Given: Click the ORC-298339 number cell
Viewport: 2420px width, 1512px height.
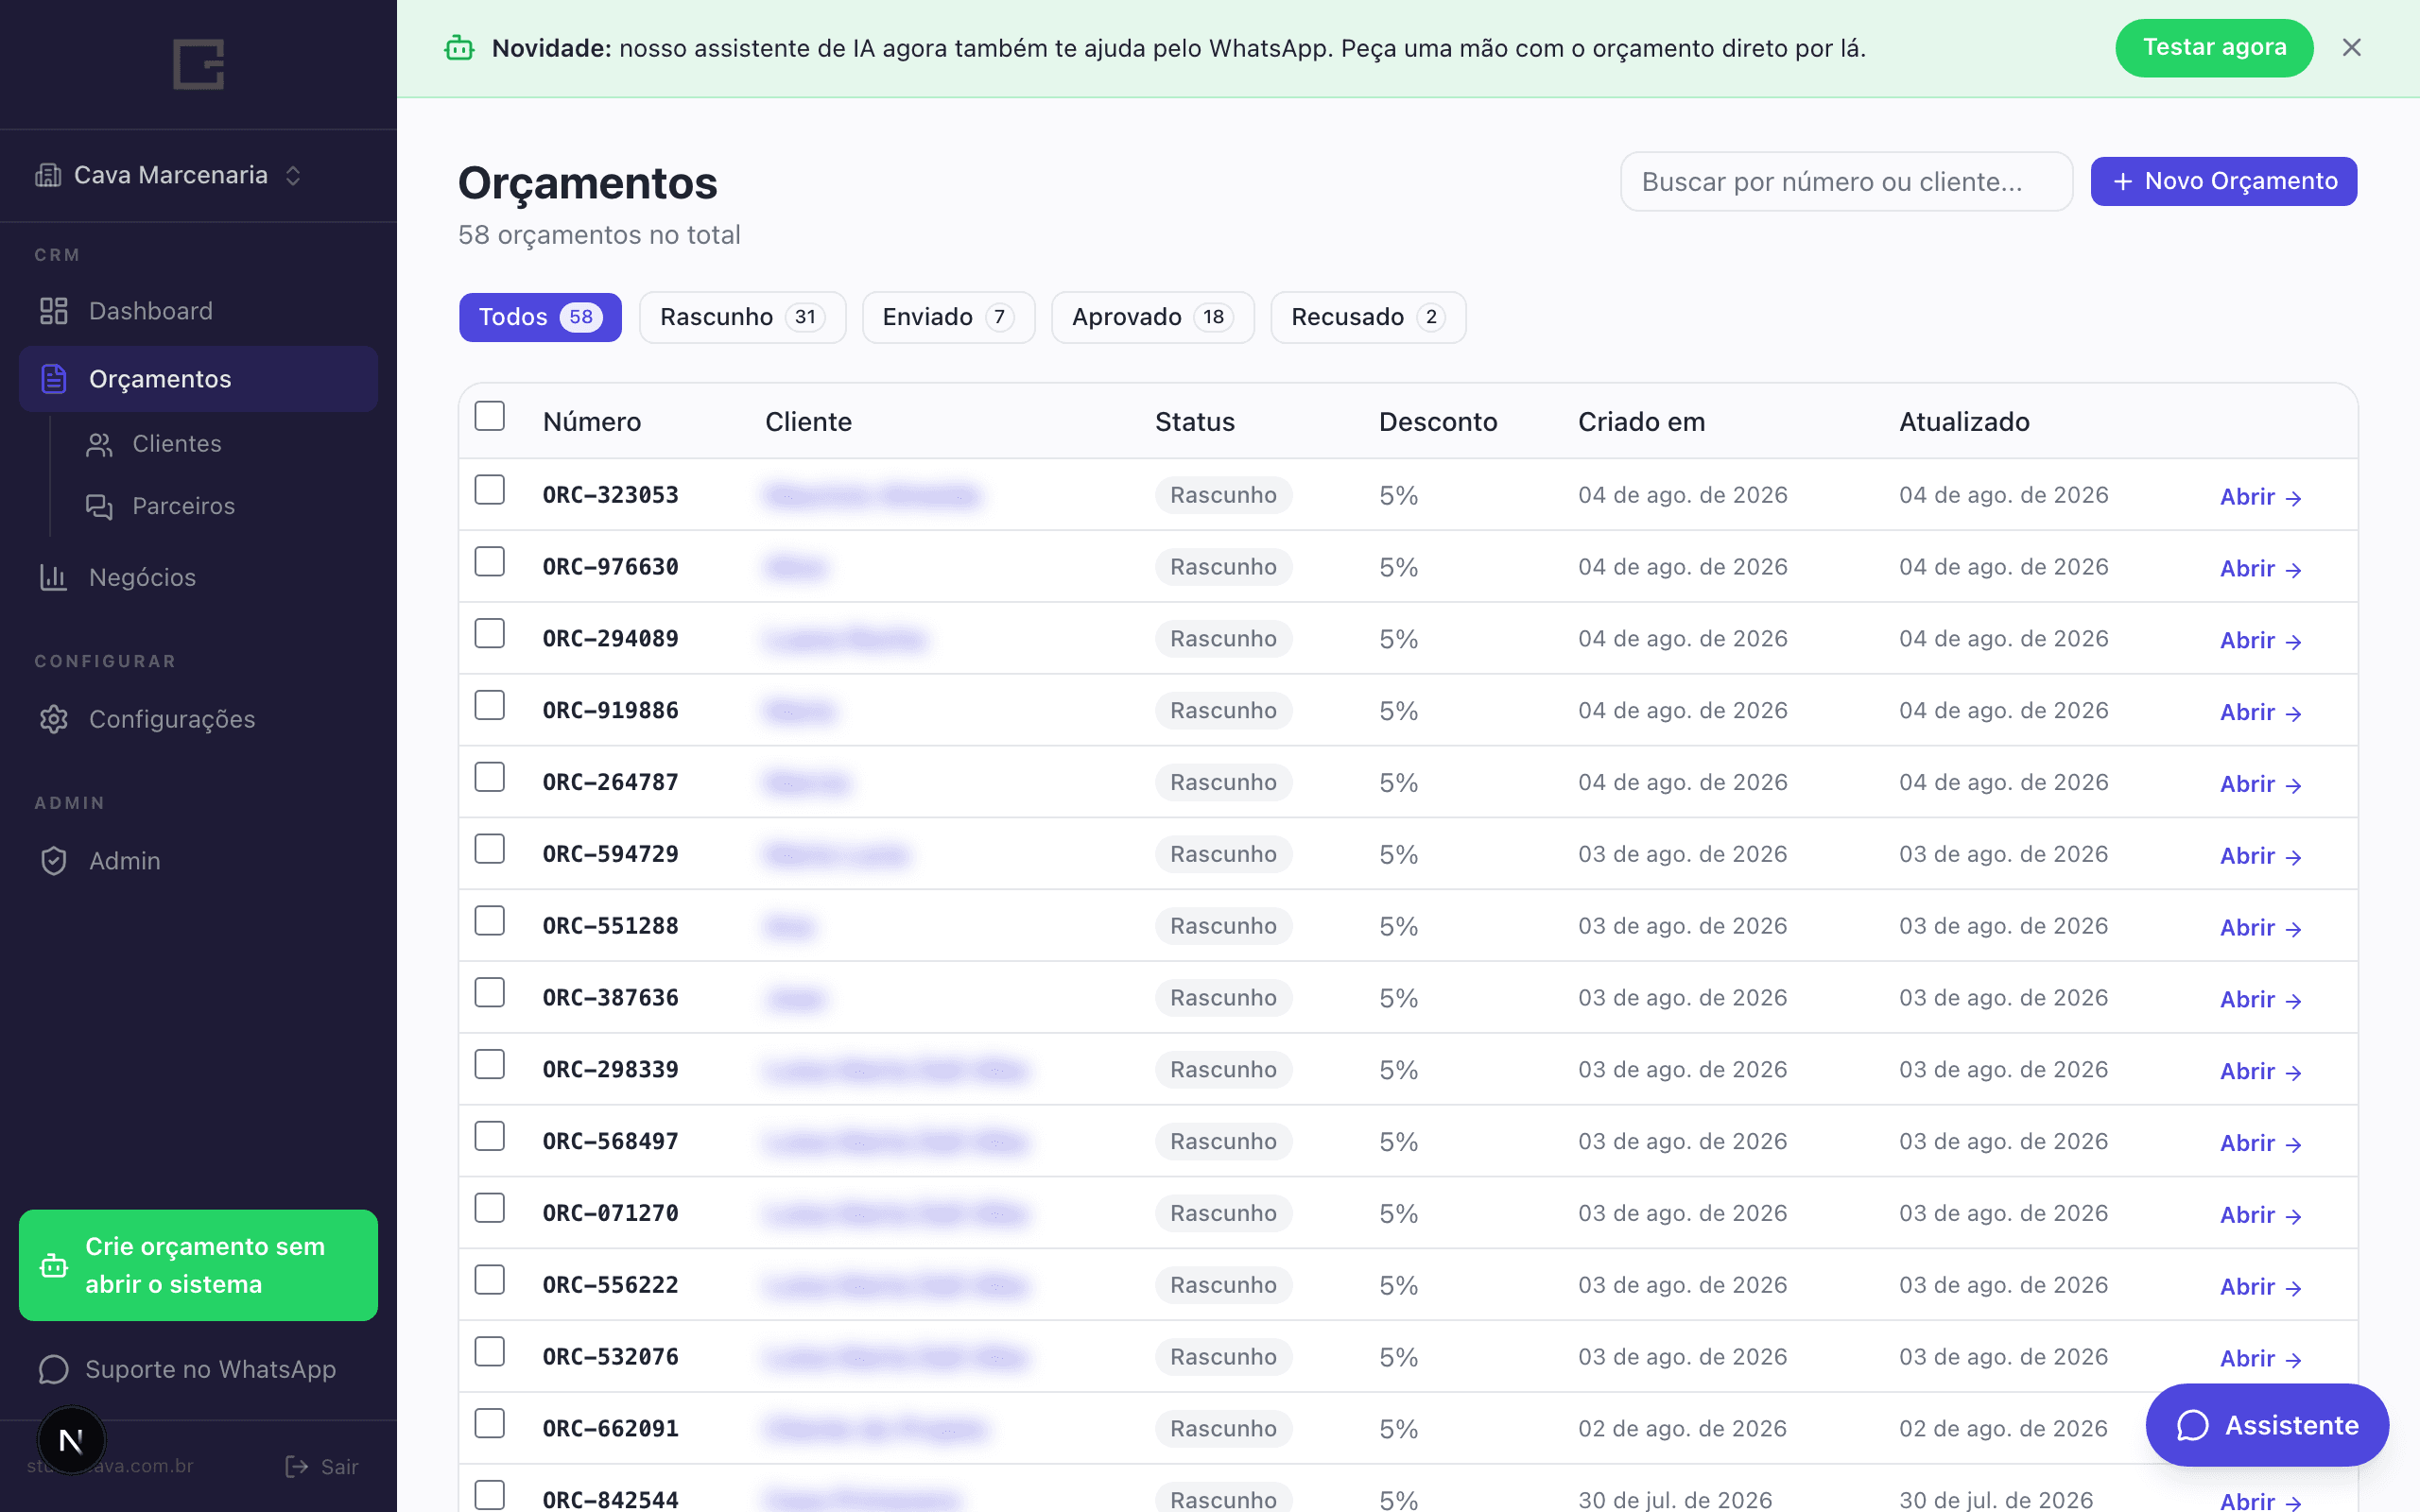Looking at the screenshot, I should (610, 1069).
